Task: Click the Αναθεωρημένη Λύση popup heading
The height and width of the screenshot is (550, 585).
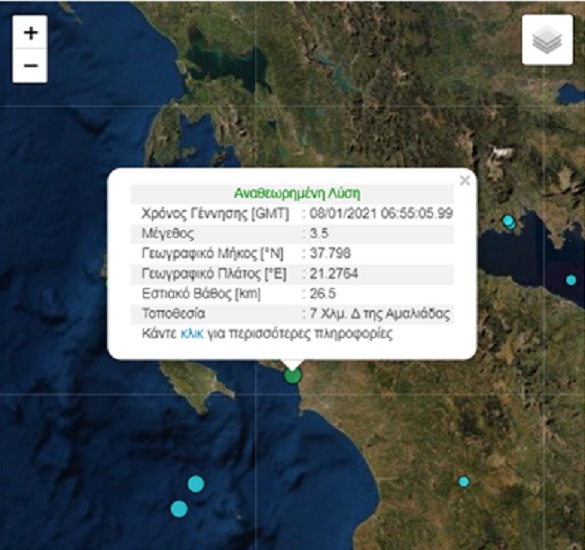Action: [x=297, y=193]
